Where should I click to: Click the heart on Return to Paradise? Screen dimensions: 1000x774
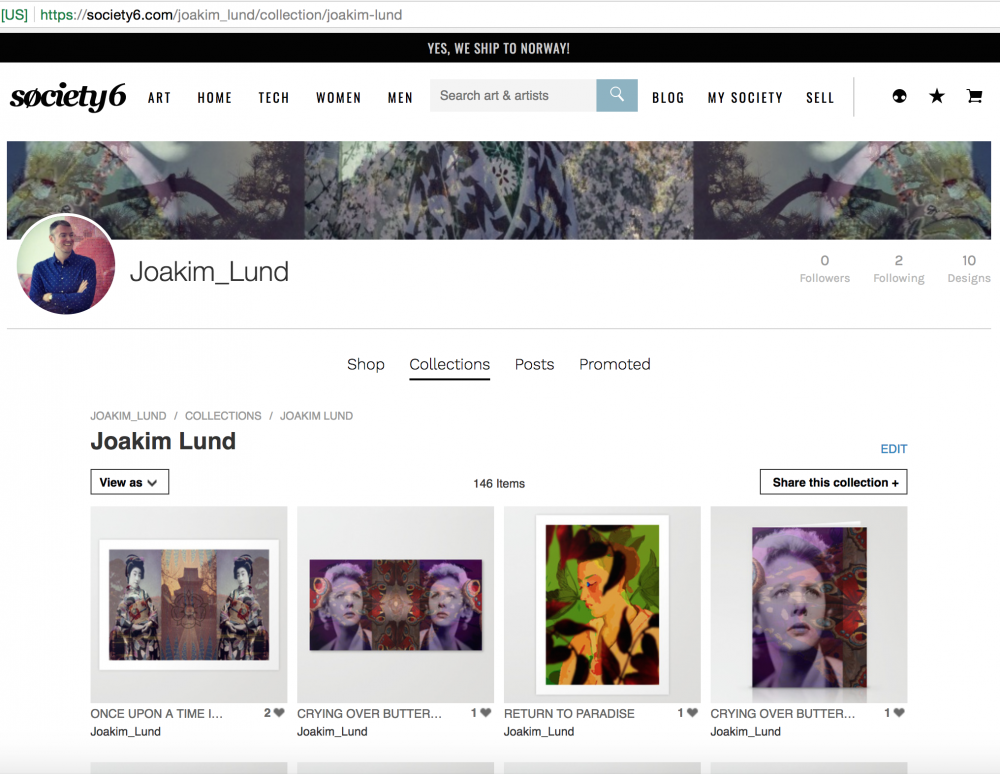click(x=692, y=713)
